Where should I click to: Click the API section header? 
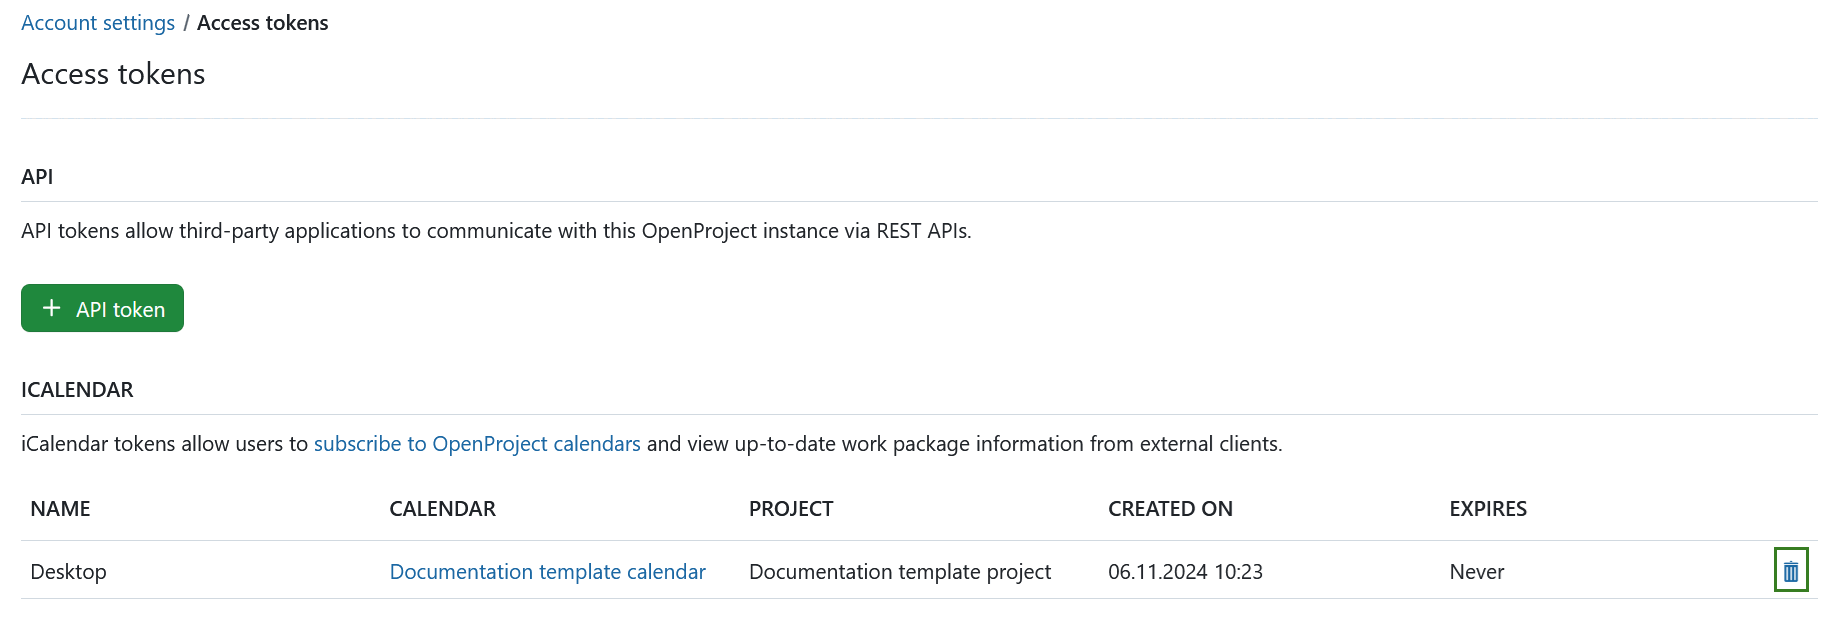tap(37, 176)
